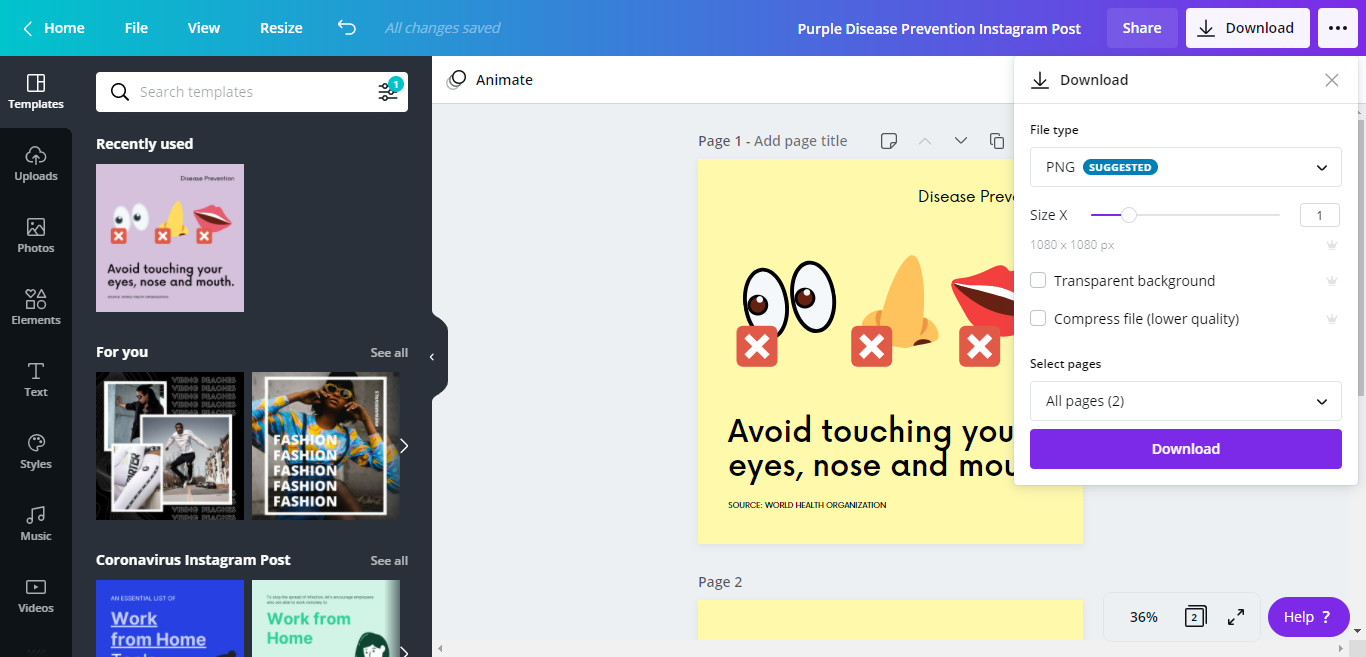Click the Search templates field
This screenshot has width=1366, height=657.
pos(252,92)
